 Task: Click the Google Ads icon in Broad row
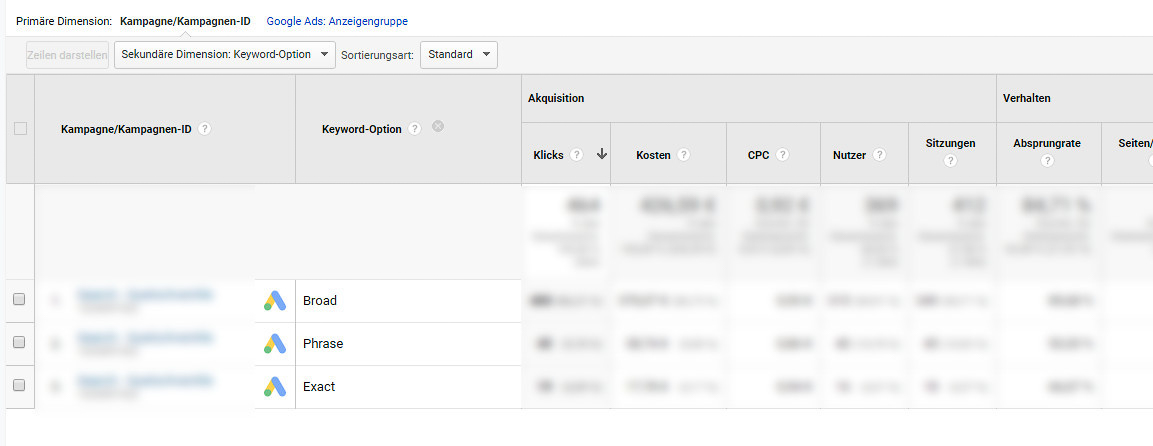tap(275, 301)
